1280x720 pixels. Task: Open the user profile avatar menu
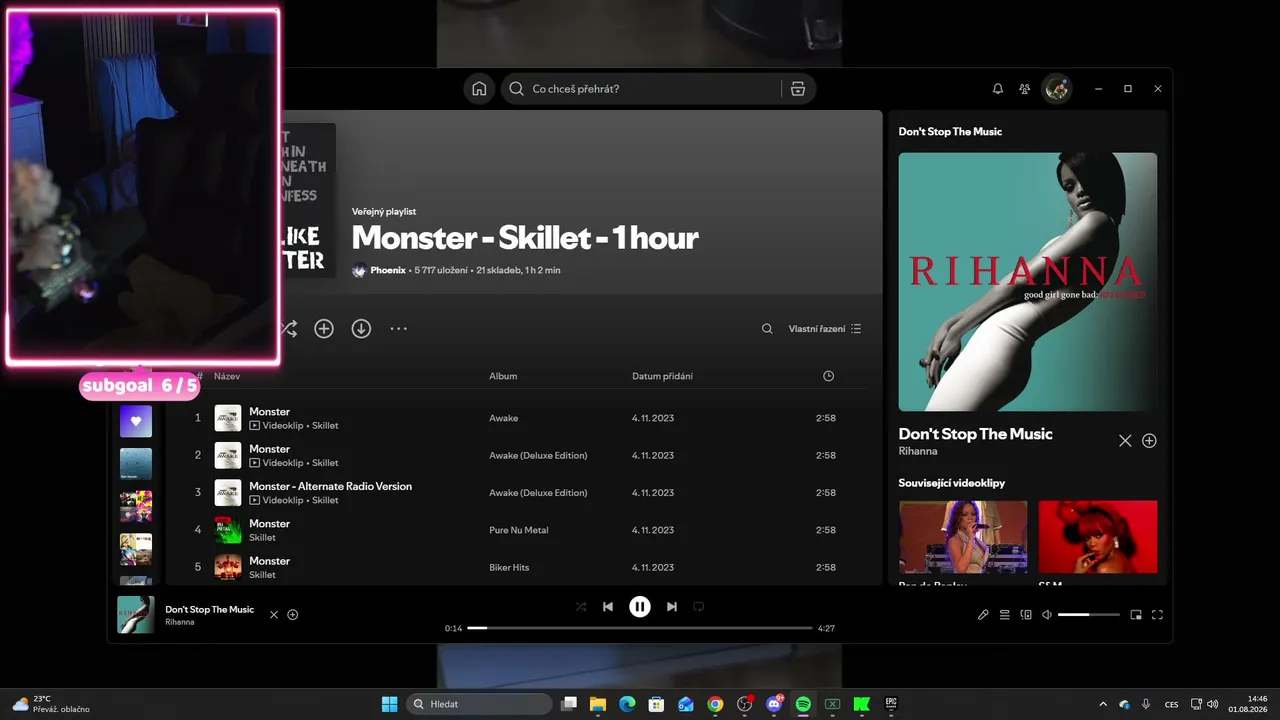click(x=1057, y=89)
